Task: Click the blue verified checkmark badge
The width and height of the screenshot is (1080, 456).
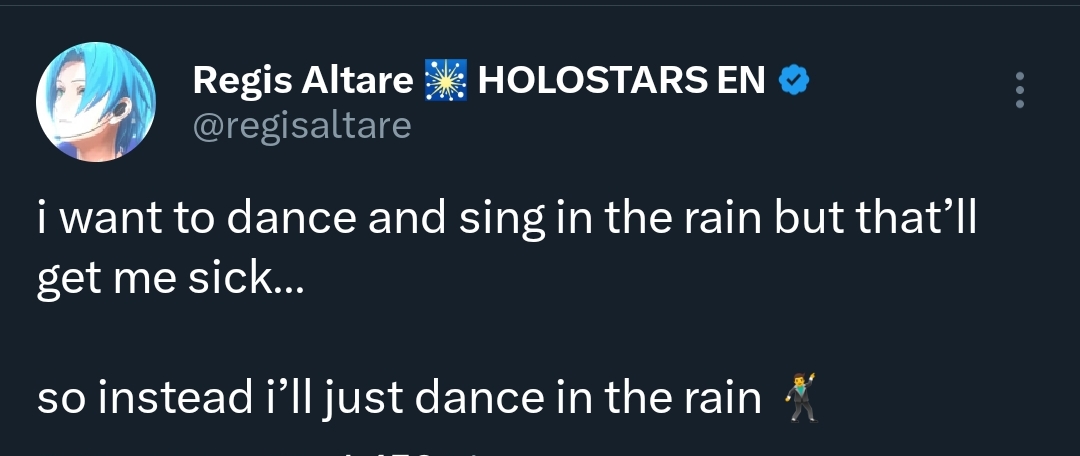Action: 793,81
